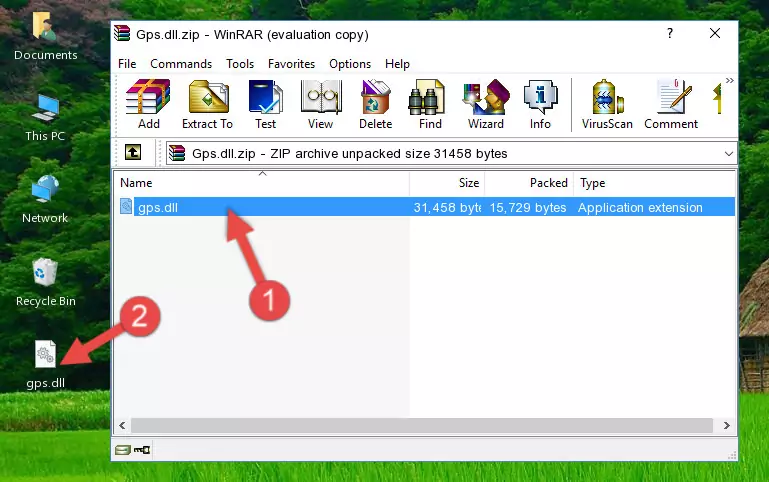769x482 pixels.
Task: Sort by Name column header
Action: pyautogui.click(x=262, y=183)
